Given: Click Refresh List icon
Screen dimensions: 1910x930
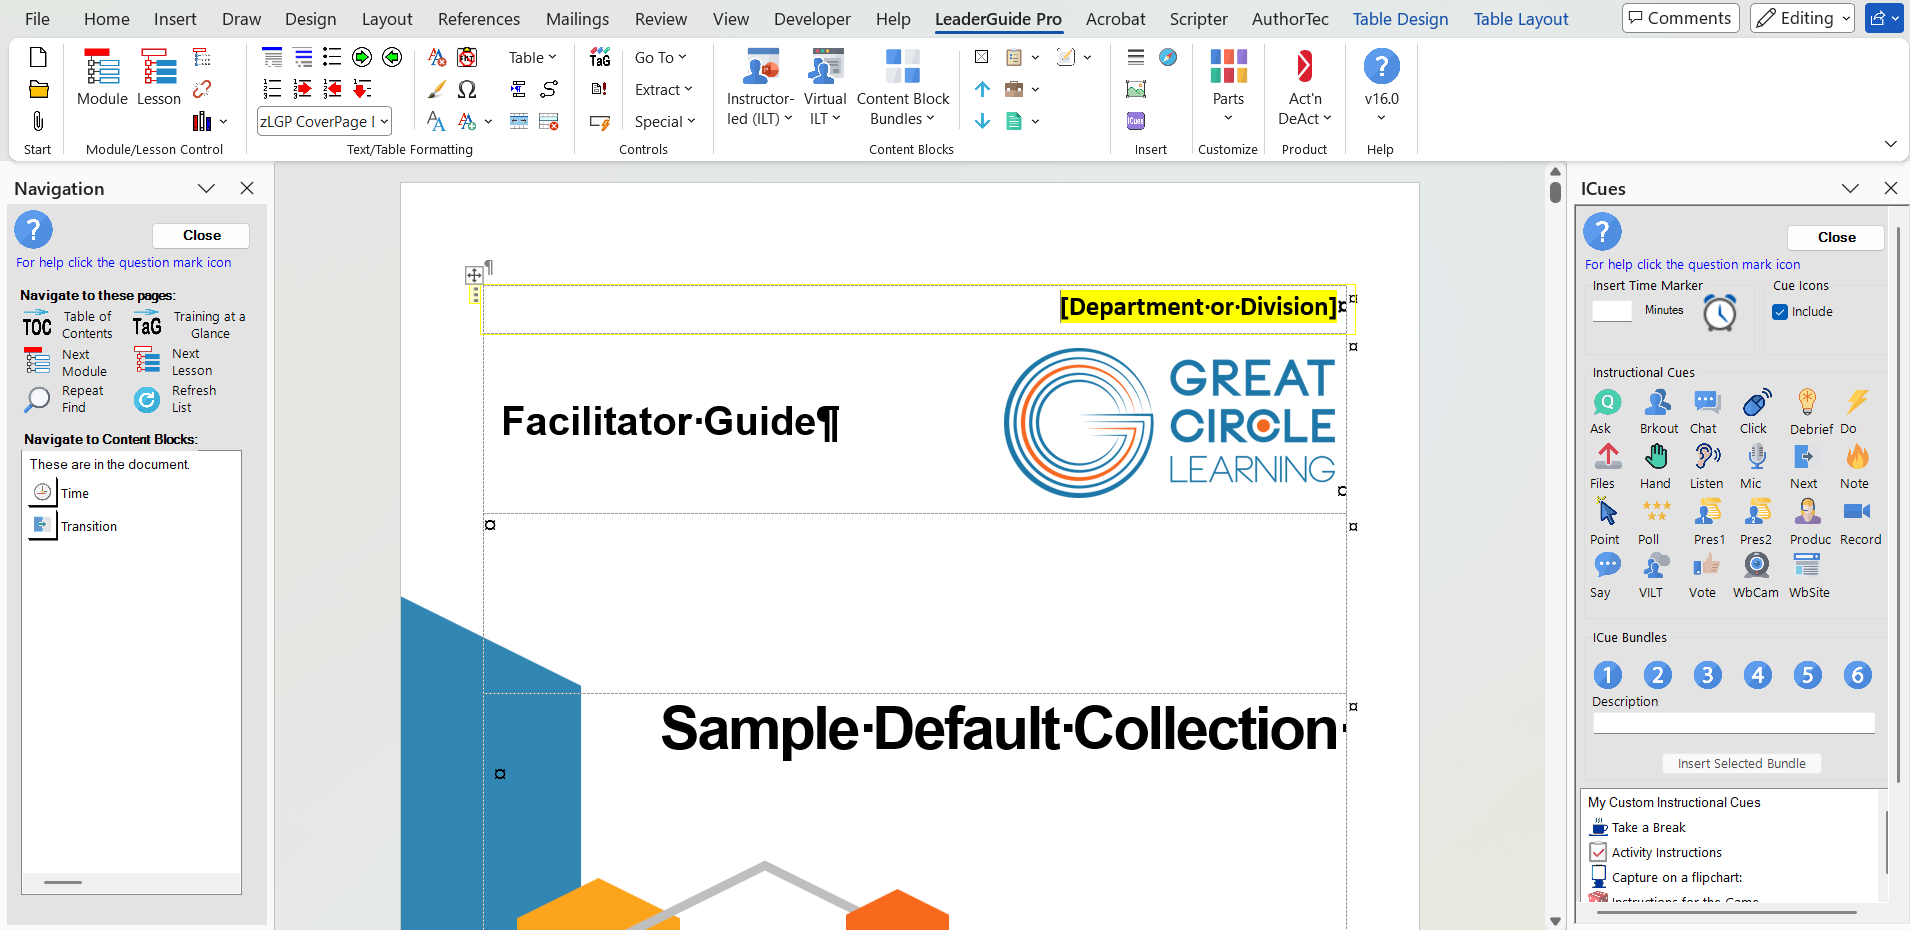Looking at the screenshot, I should tap(147, 400).
